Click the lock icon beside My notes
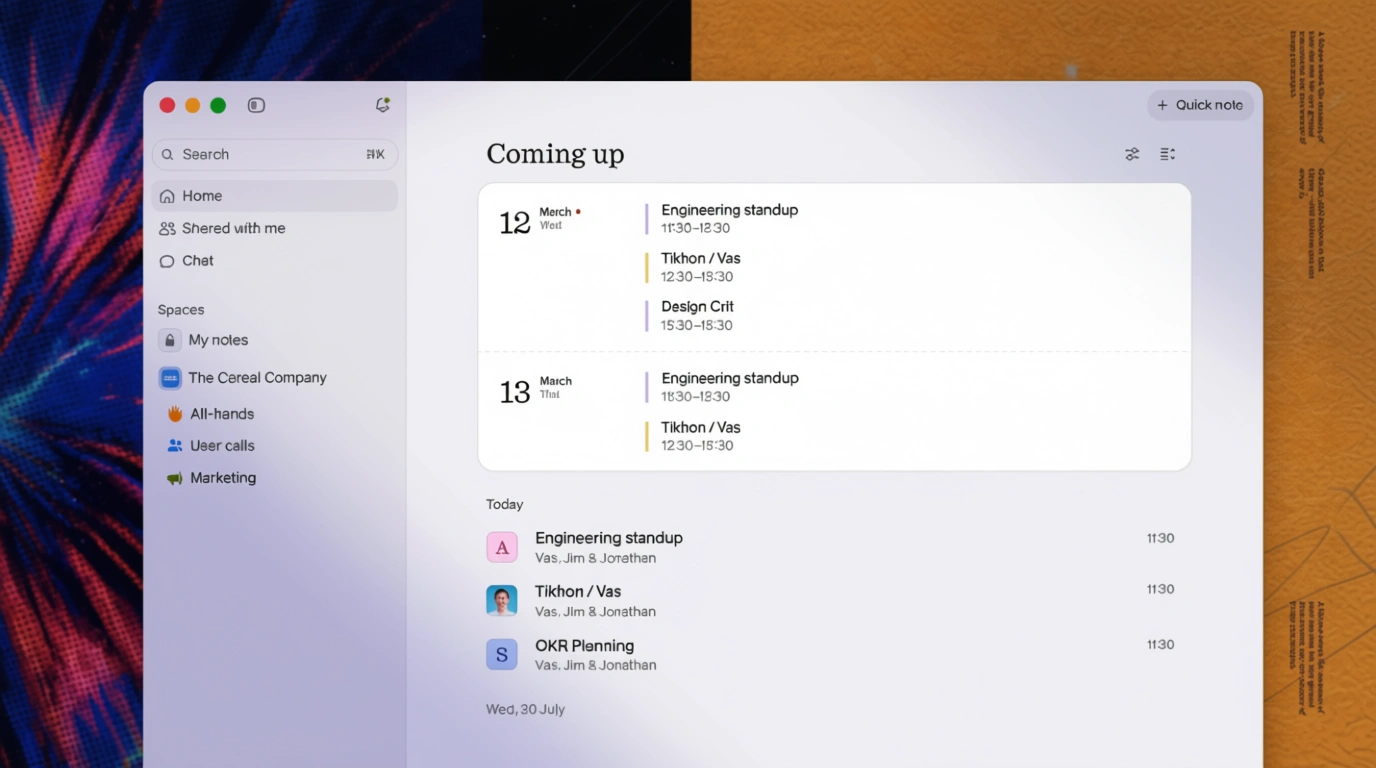The image size is (1376, 768). 170,340
